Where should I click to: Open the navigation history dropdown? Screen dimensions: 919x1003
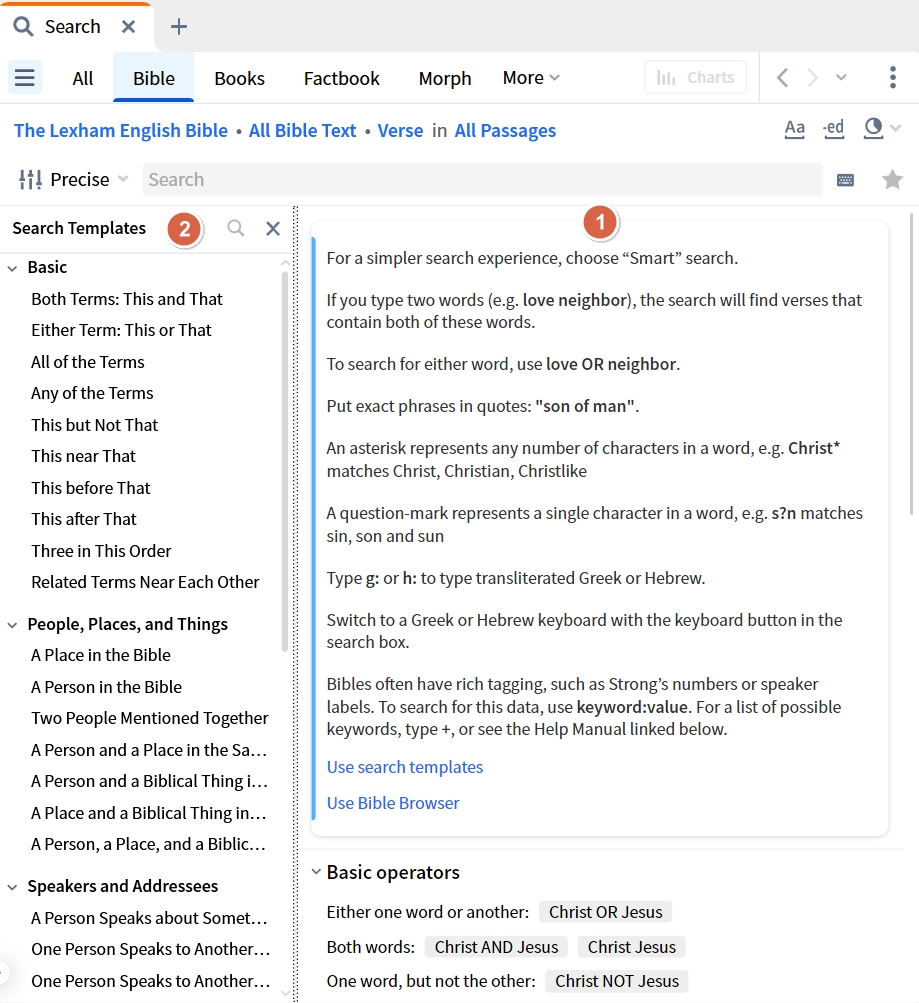[841, 77]
